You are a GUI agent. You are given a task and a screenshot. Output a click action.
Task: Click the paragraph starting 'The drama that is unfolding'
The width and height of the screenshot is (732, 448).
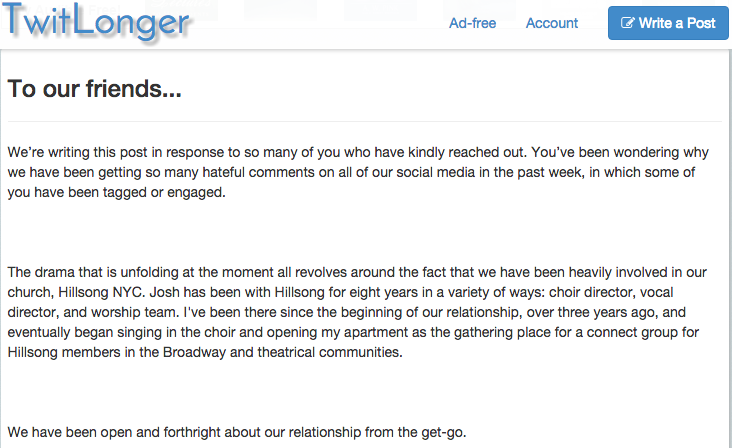point(357,312)
